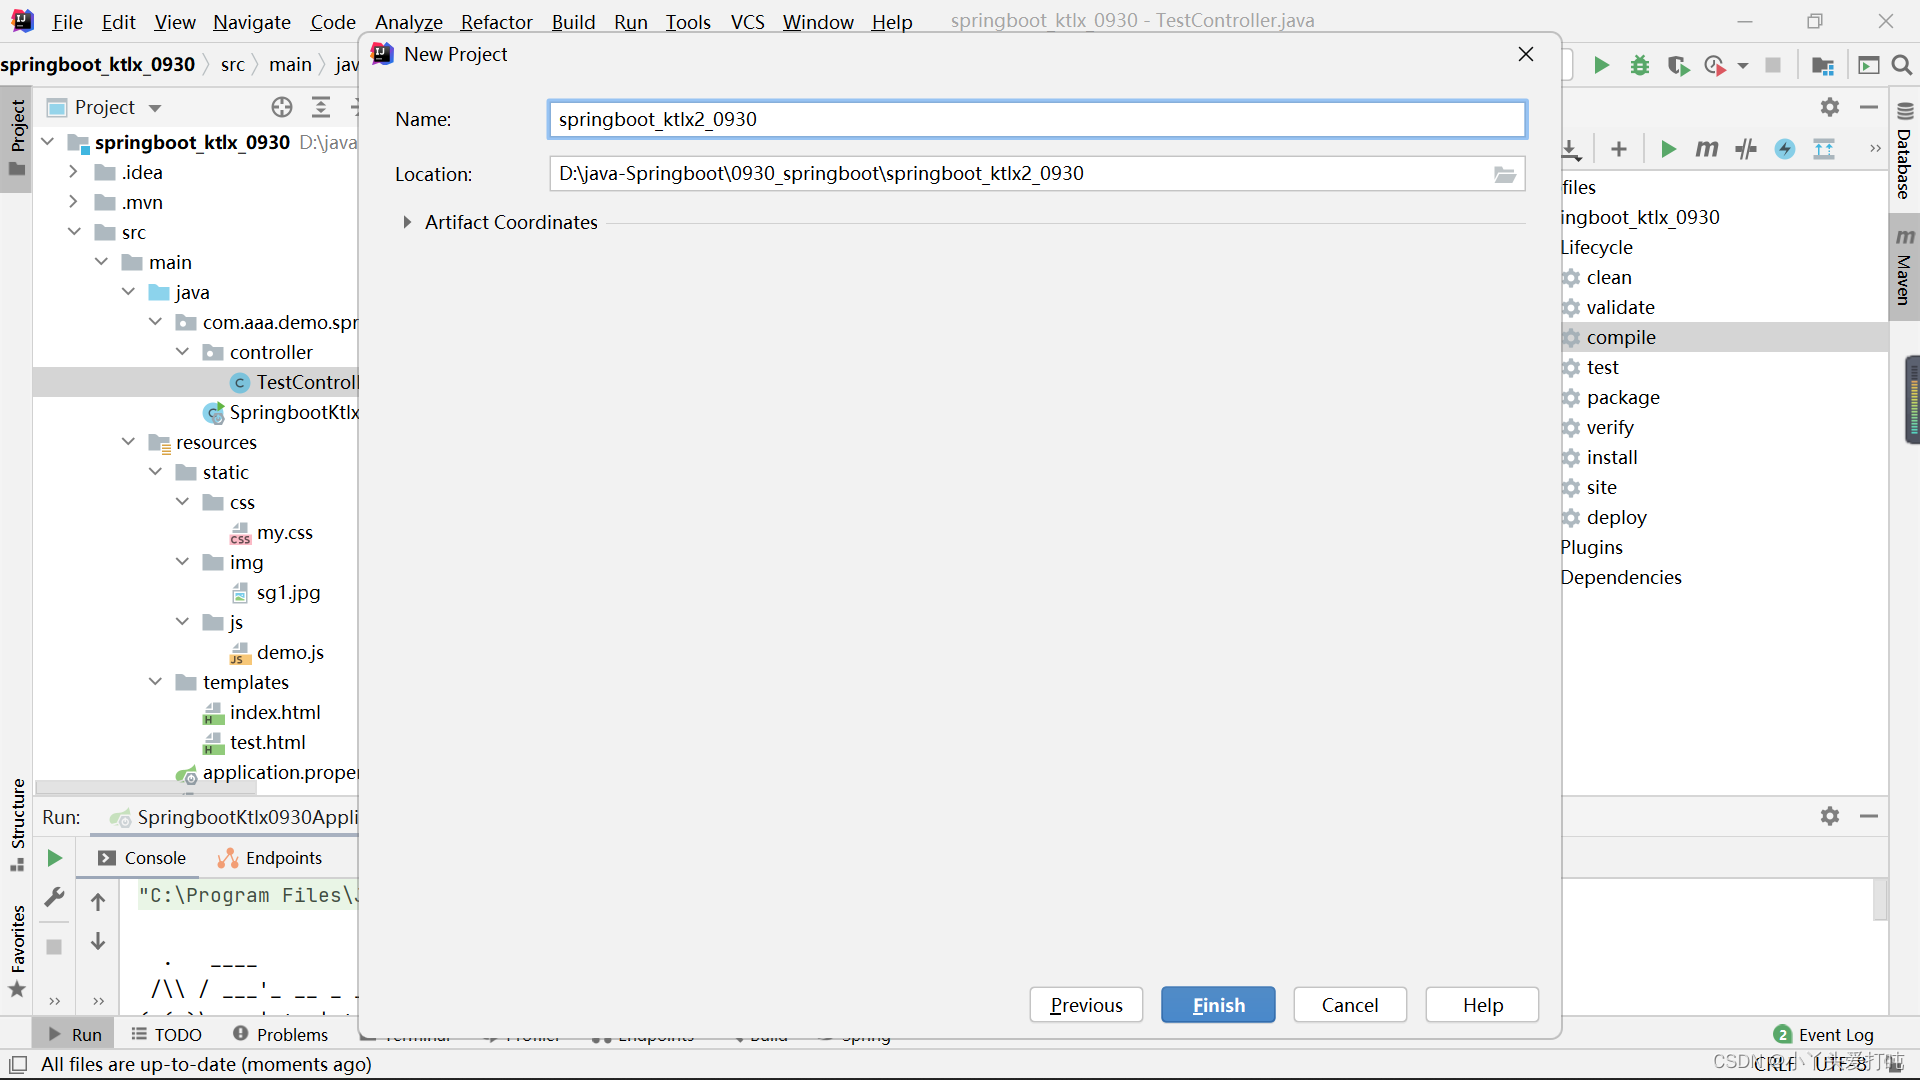Image resolution: width=1920 pixels, height=1080 pixels.
Task: Click the Project Structure icon
Action: point(1822,65)
